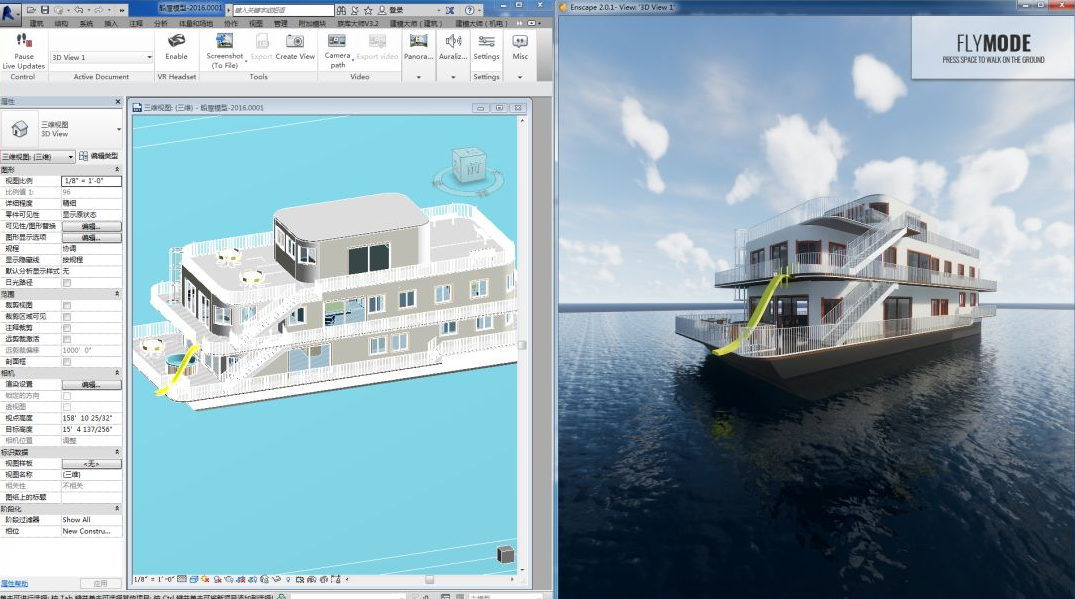This screenshot has height=599, width=1075.
Task: Click the 应用 apply button
Action: [x=100, y=584]
